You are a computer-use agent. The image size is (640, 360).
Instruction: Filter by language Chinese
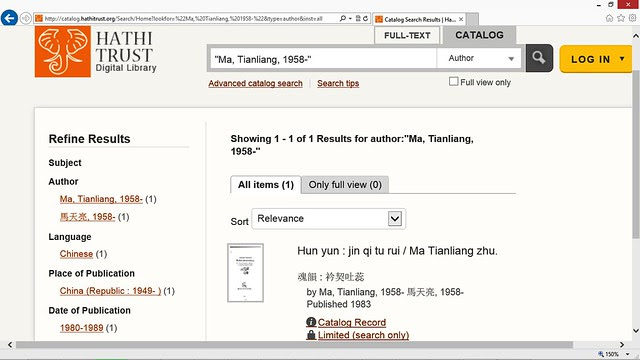tap(76, 254)
